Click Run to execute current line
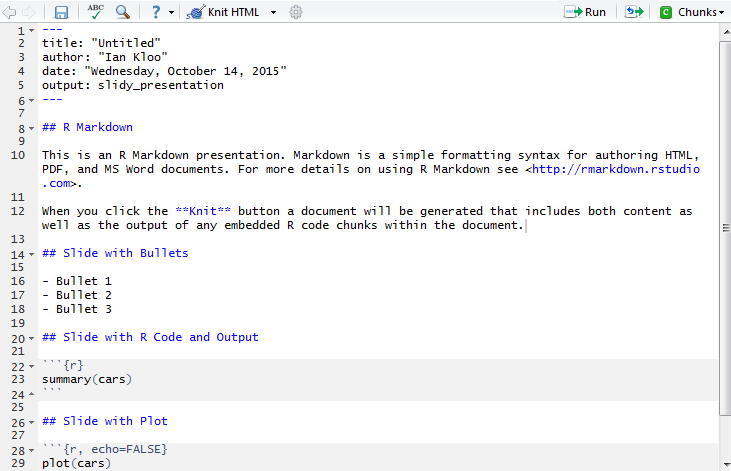731x471 pixels. coord(585,12)
